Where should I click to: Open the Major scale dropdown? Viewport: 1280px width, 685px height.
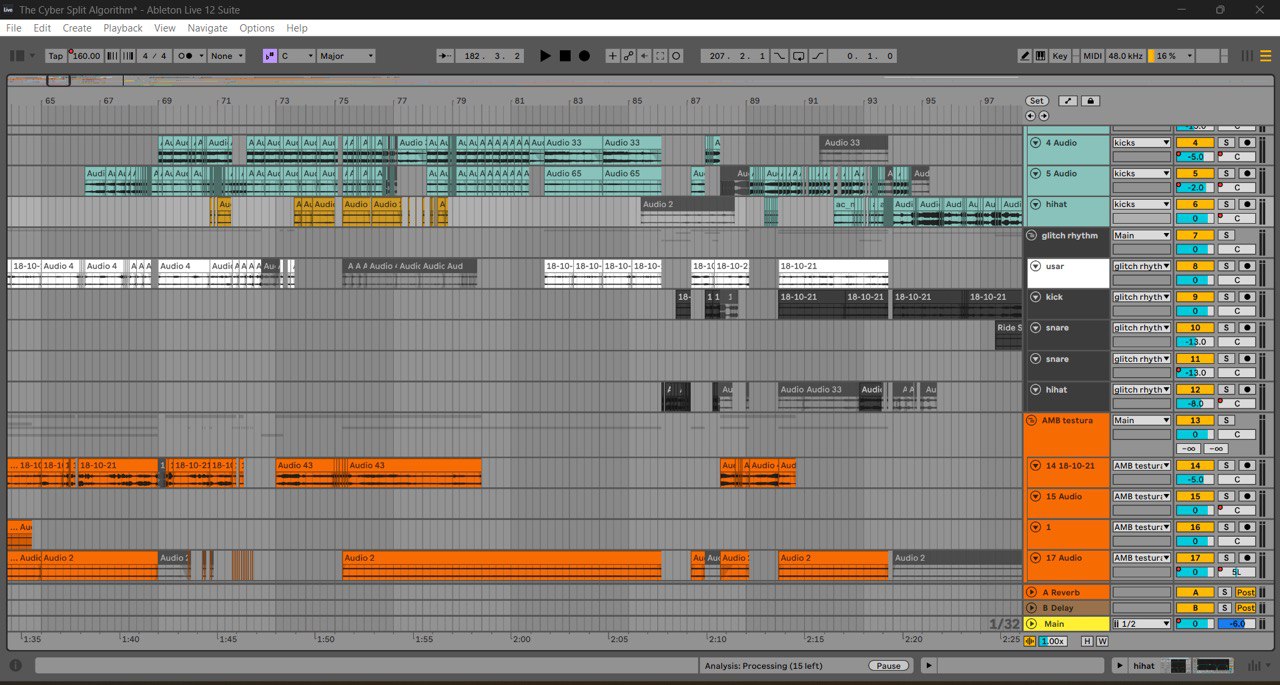point(346,56)
